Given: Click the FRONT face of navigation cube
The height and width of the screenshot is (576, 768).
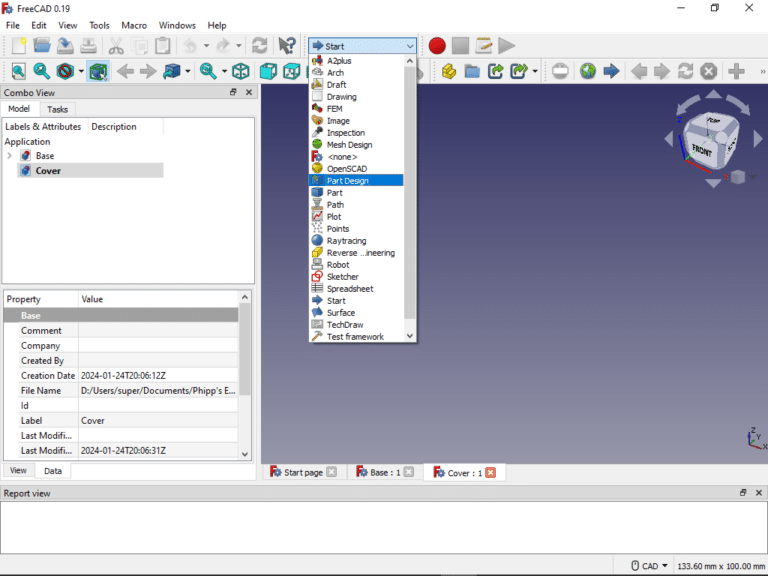Looking at the screenshot, I should coord(701,150).
